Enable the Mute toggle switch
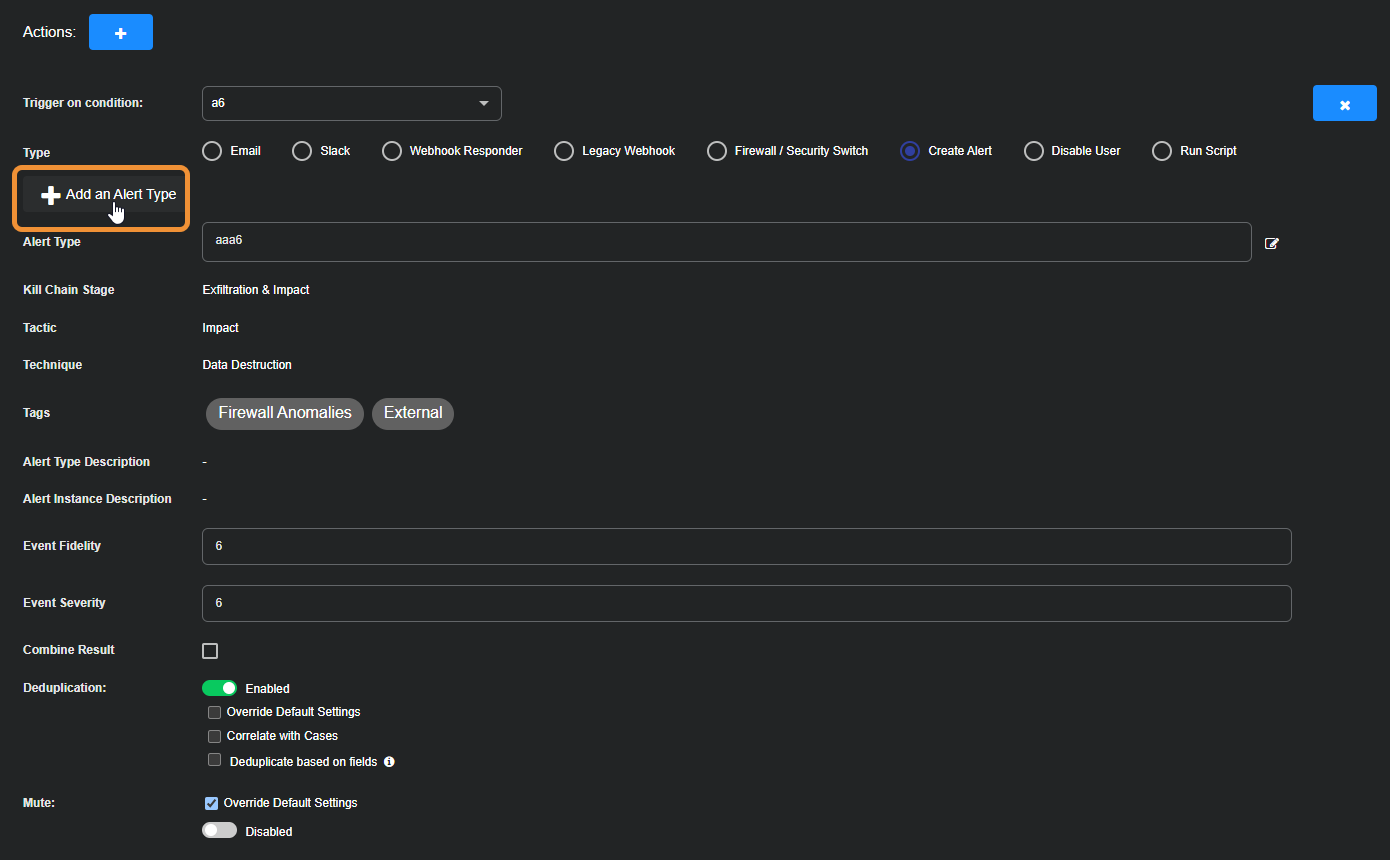Viewport: 1390px width, 860px height. tap(219, 831)
